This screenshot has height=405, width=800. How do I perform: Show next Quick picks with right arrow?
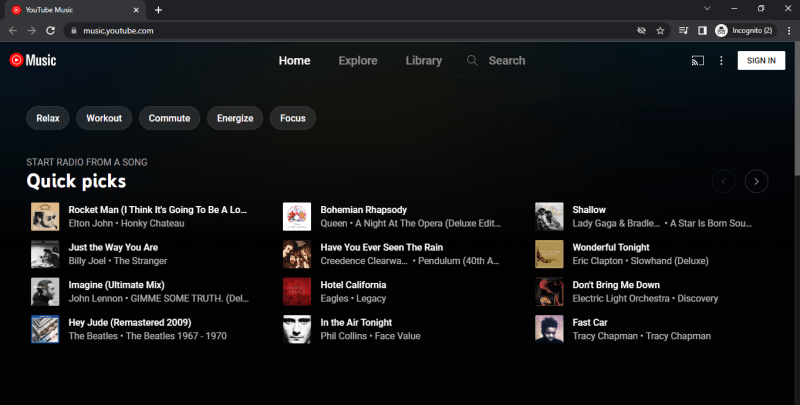pos(756,181)
